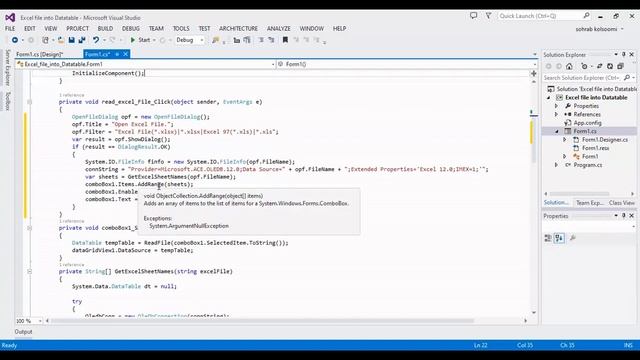Click the Start debugging label

(x=144, y=40)
